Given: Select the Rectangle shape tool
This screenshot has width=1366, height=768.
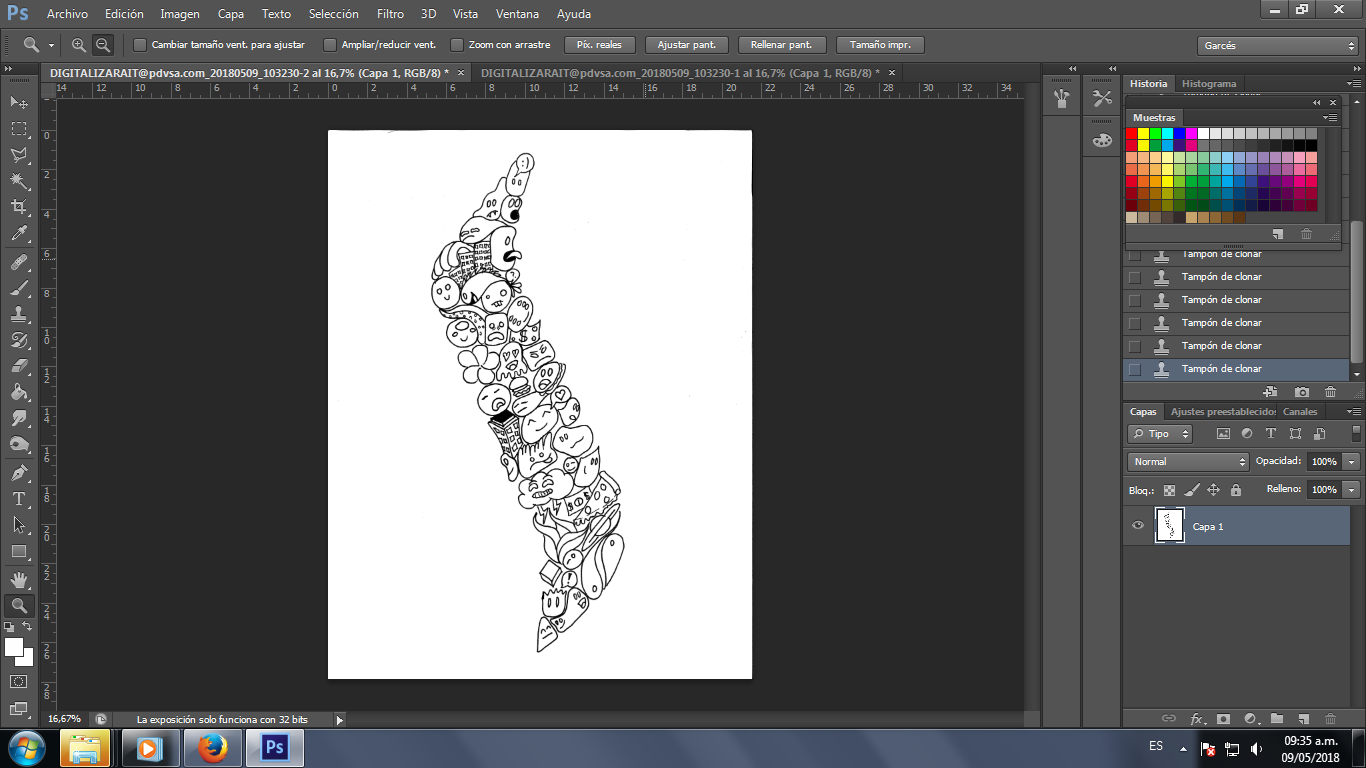Looking at the screenshot, I should [19, 551].
